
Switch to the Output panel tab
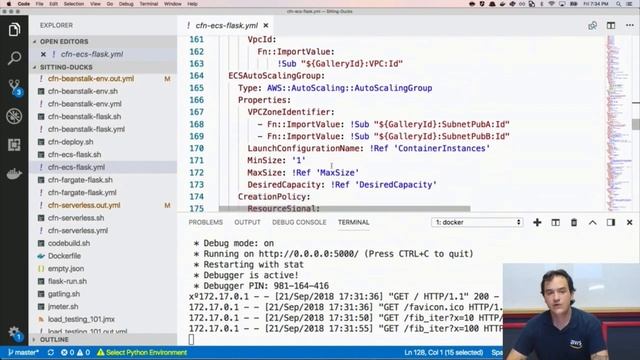[x=247, y=222]
